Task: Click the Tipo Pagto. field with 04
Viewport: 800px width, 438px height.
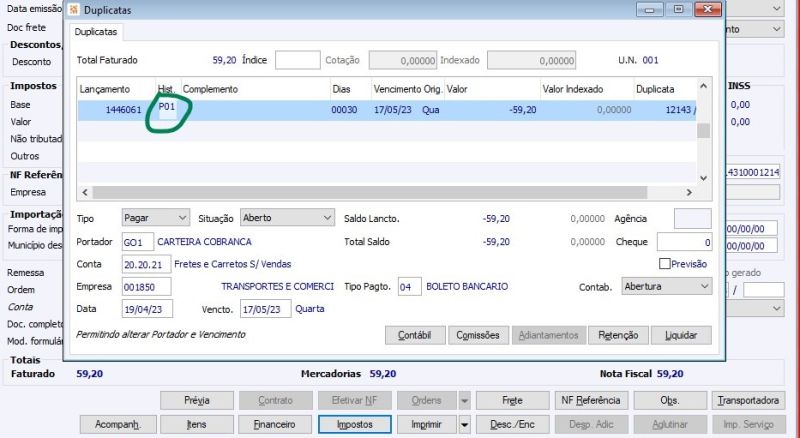Action: point(409,286)
